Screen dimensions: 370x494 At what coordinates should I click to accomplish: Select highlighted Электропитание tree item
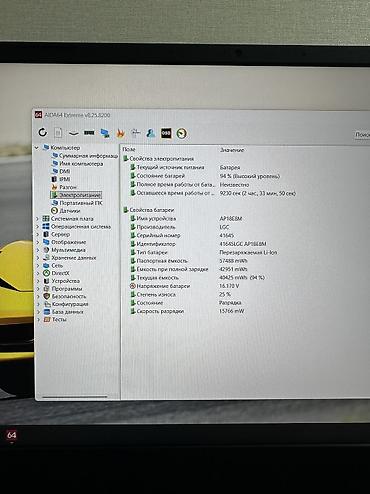[76, 195]
